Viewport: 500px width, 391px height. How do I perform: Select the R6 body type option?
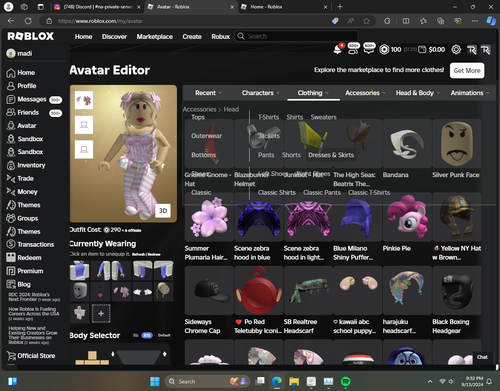[135, 335]
